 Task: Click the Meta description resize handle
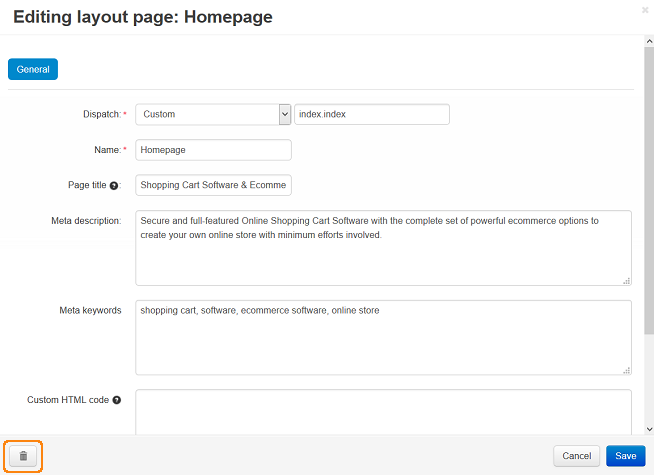click(x=626, y=281)
